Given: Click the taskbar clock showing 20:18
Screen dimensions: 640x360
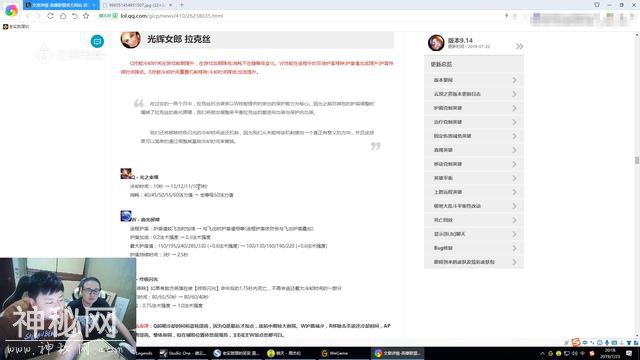Looking at the screenshot, I should coord(610,353).
